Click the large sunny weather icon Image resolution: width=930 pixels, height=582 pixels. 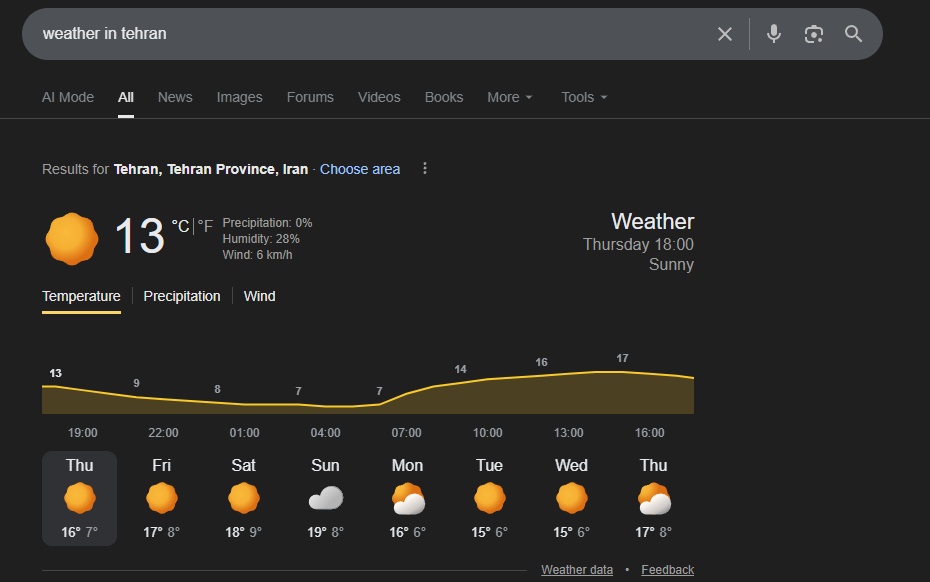pos(72,238)
